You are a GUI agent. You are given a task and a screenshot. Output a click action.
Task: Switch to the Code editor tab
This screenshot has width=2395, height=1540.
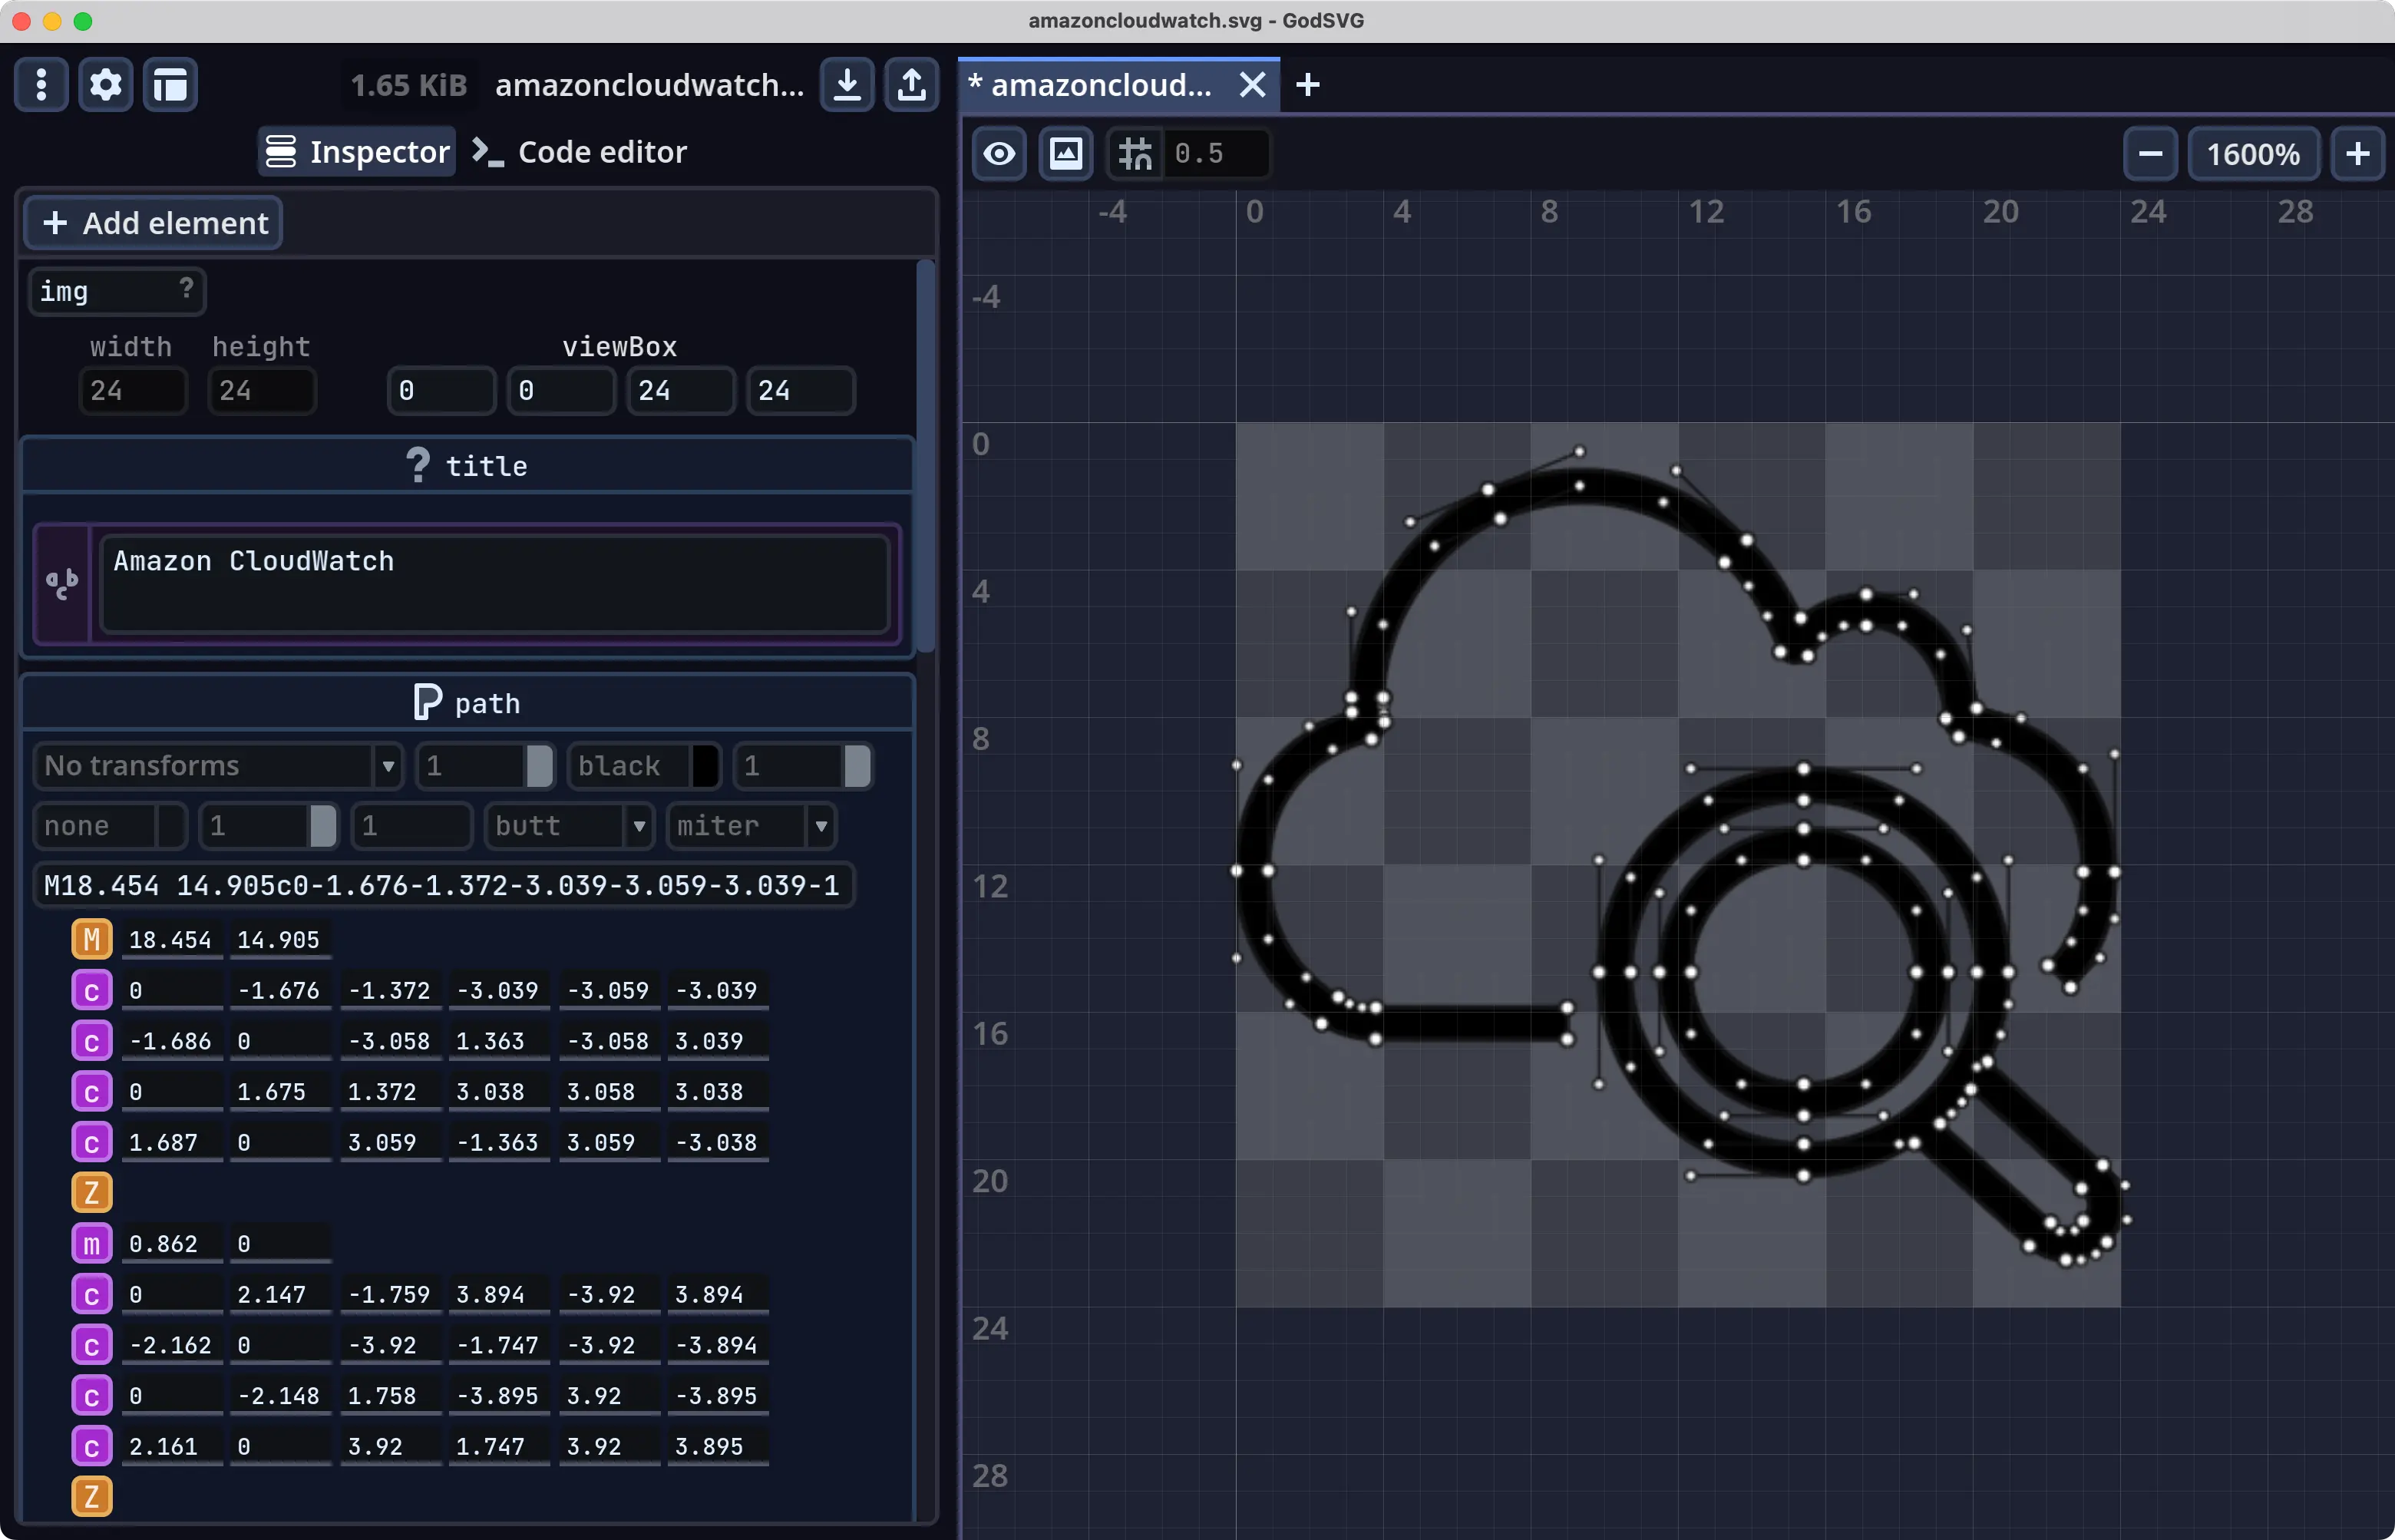(x=580, y=152)
